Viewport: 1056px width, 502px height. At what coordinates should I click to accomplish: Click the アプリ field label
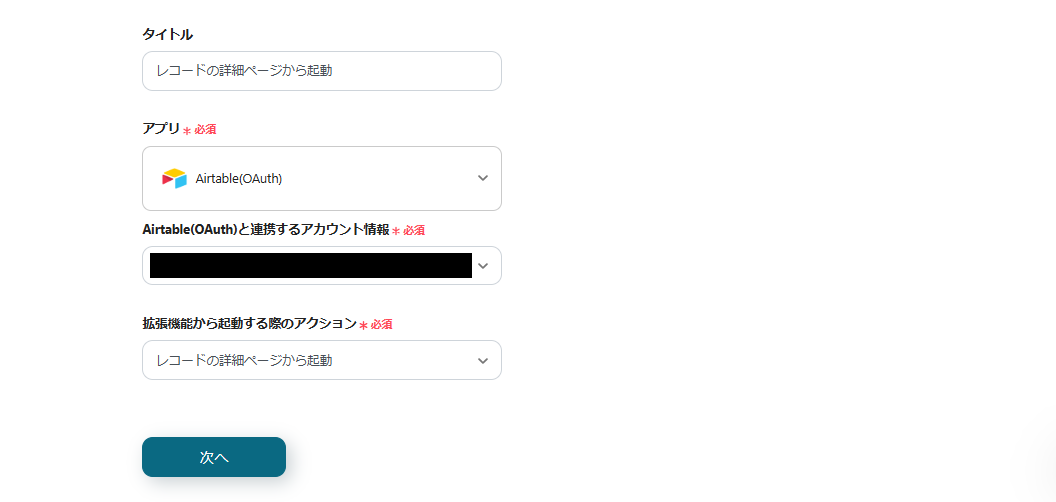point(161,129)
